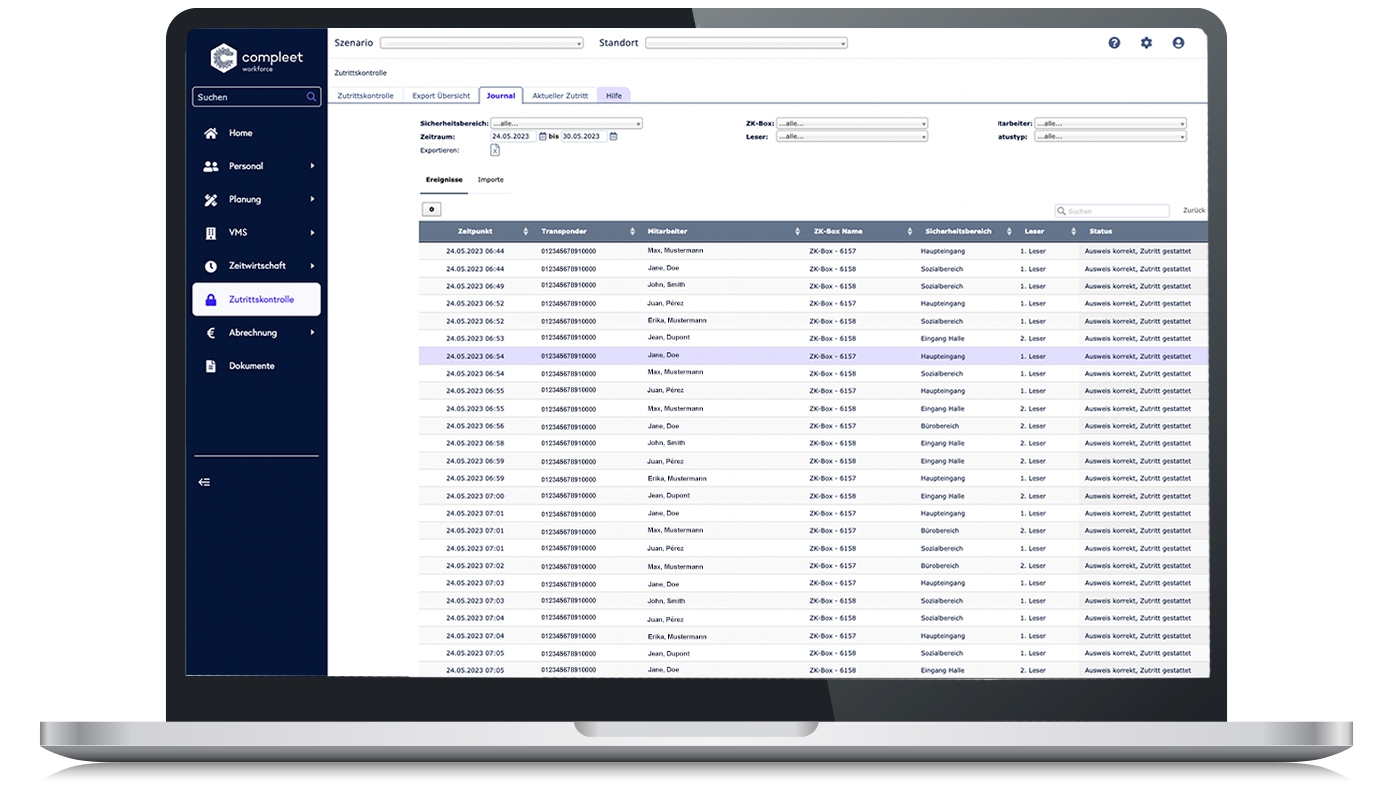Click timestamp 24.05.2023 06:58
The height and width of the screenshot is (795, 1396).
(x=475, y=443)
